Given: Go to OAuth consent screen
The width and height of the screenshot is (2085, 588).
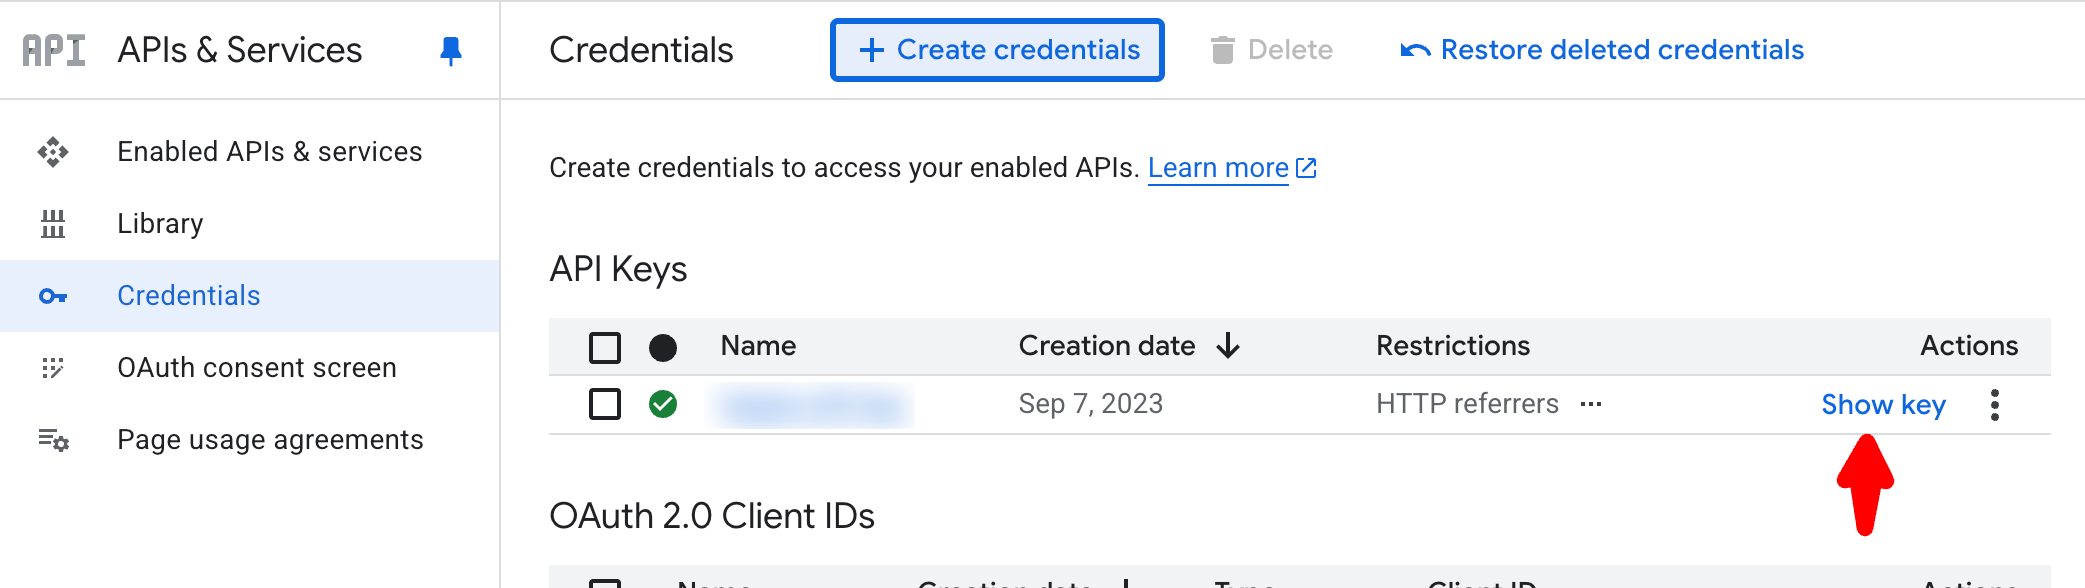Looking at the screenshot, I should click(257, 368).
